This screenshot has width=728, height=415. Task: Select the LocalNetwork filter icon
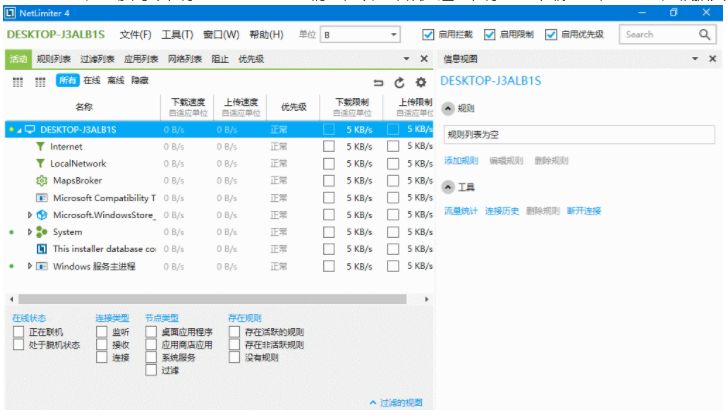point(40,163)
